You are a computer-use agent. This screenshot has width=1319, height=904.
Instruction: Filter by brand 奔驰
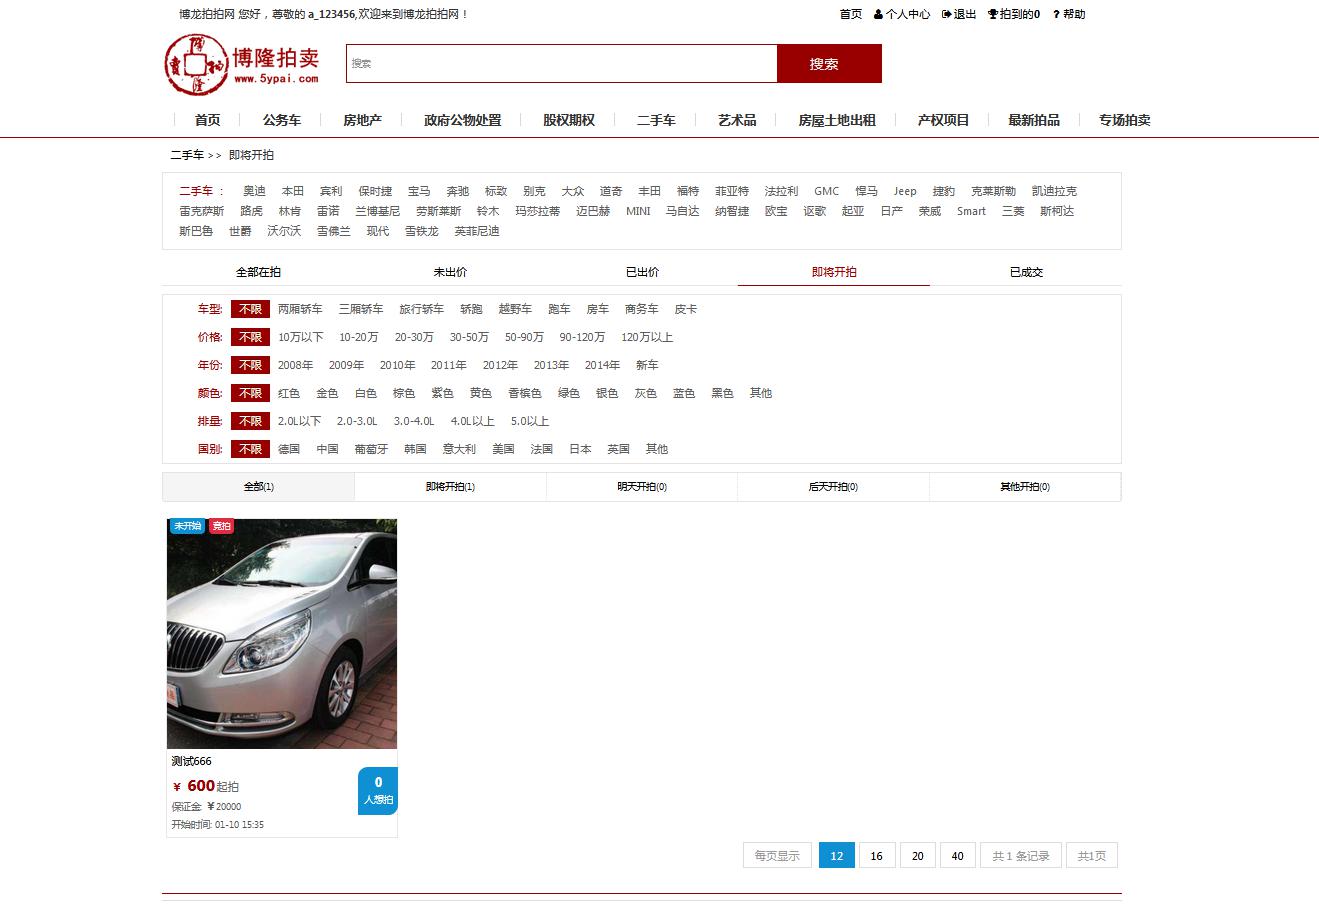(x=457, y=191)
